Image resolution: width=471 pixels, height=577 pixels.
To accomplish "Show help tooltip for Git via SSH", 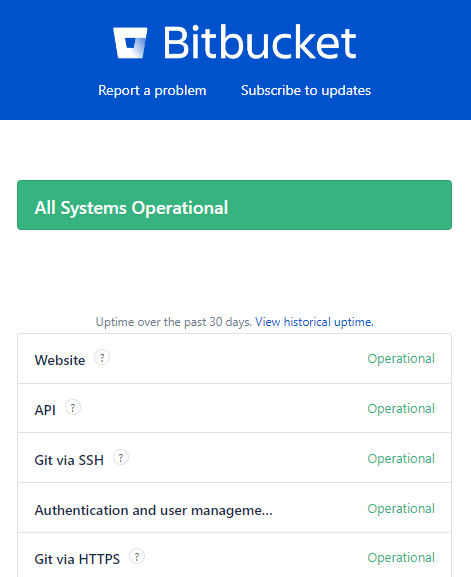I will [x=121, y=457].
